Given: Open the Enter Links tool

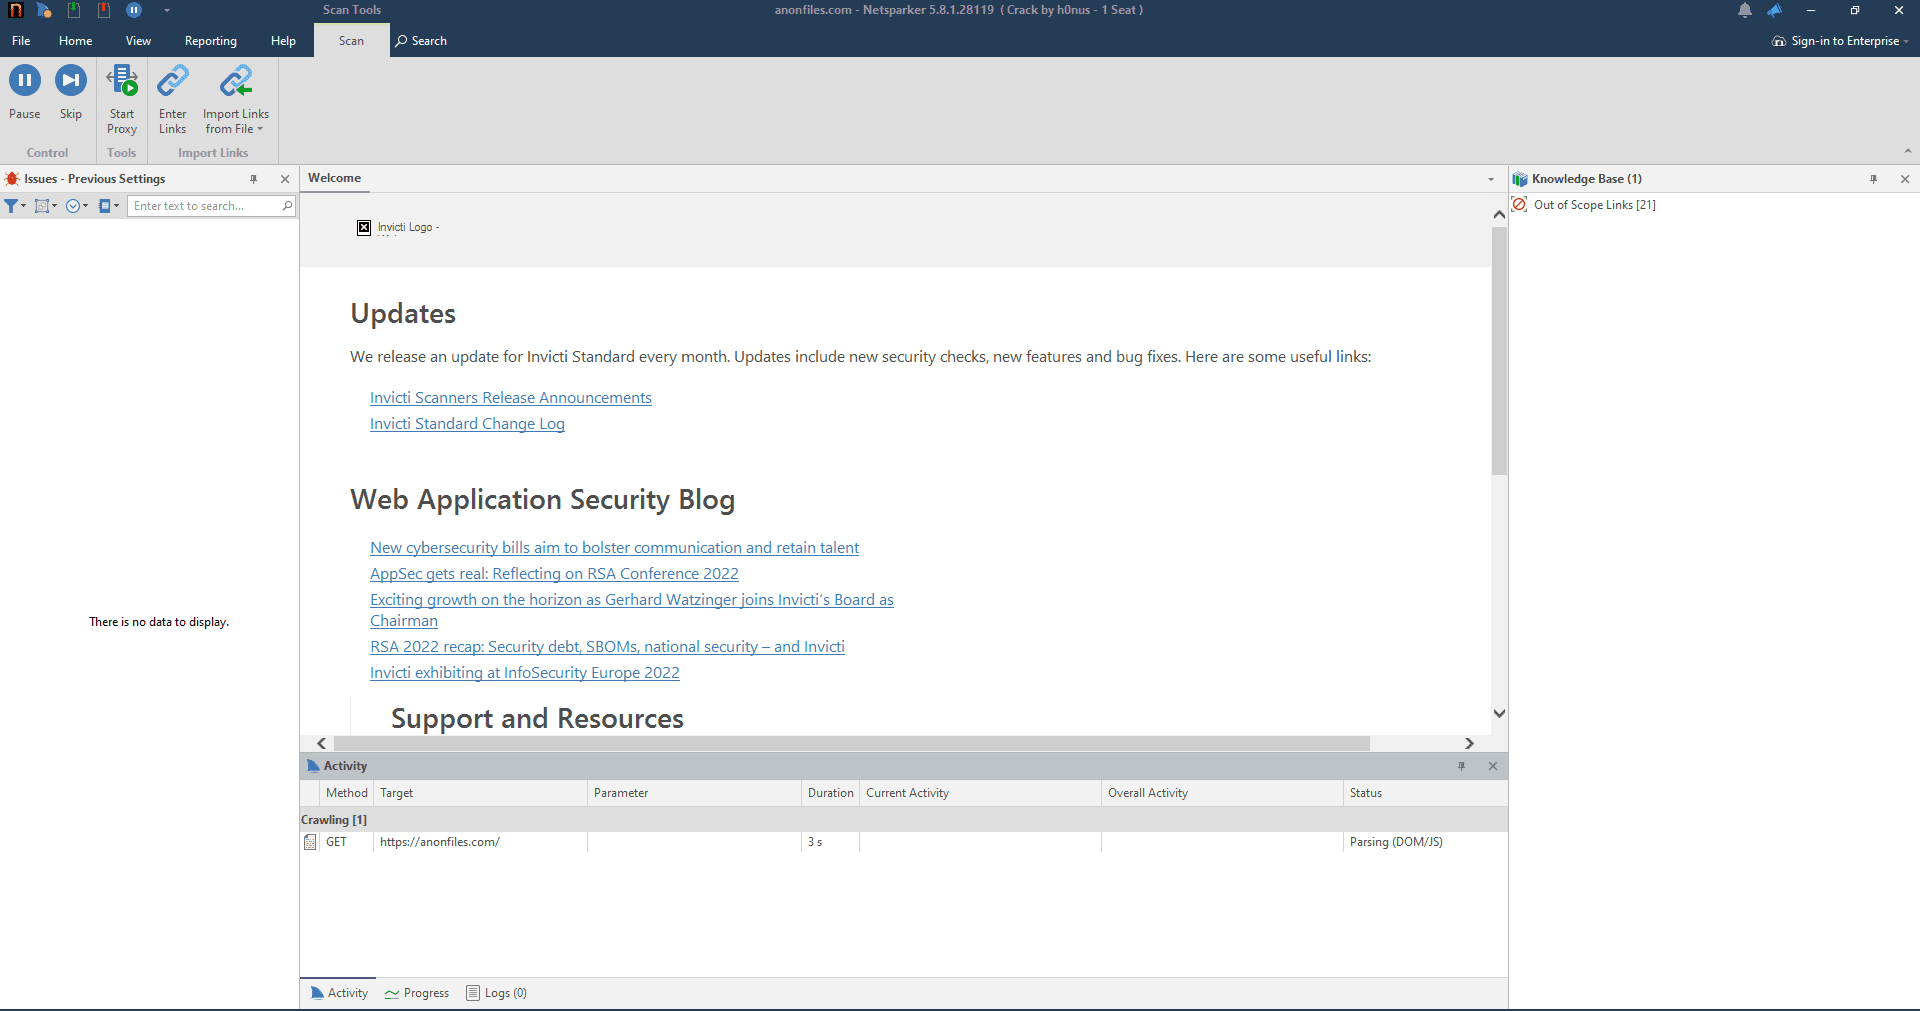Looking at the screenshot, I should pos(172,82).
